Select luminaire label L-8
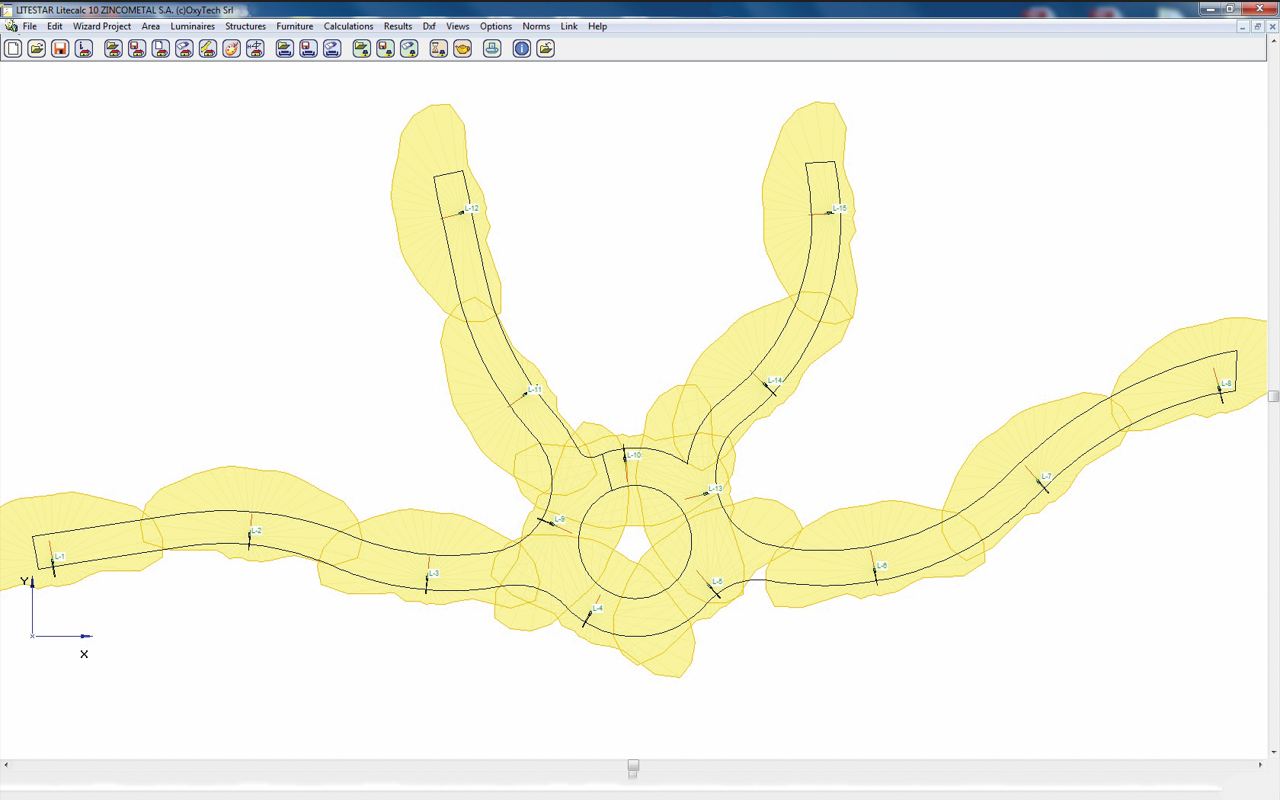Screen dimensions: 1280x800 [1227, 384]
